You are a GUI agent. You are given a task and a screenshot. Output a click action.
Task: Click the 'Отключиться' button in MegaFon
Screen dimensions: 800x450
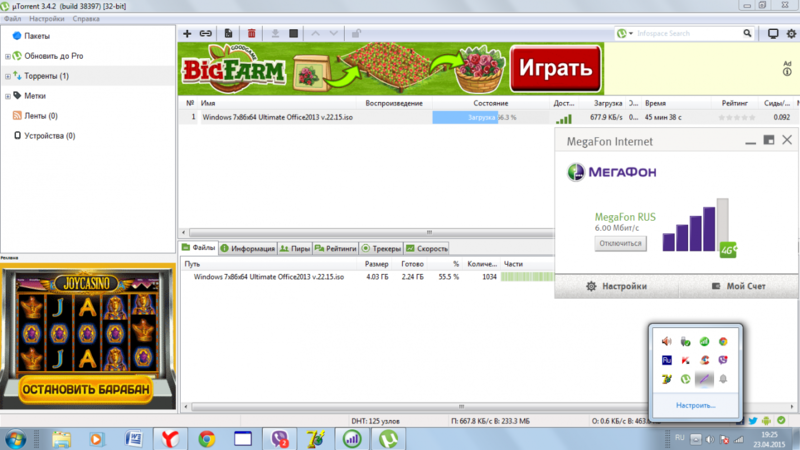[x=620, y=243]
